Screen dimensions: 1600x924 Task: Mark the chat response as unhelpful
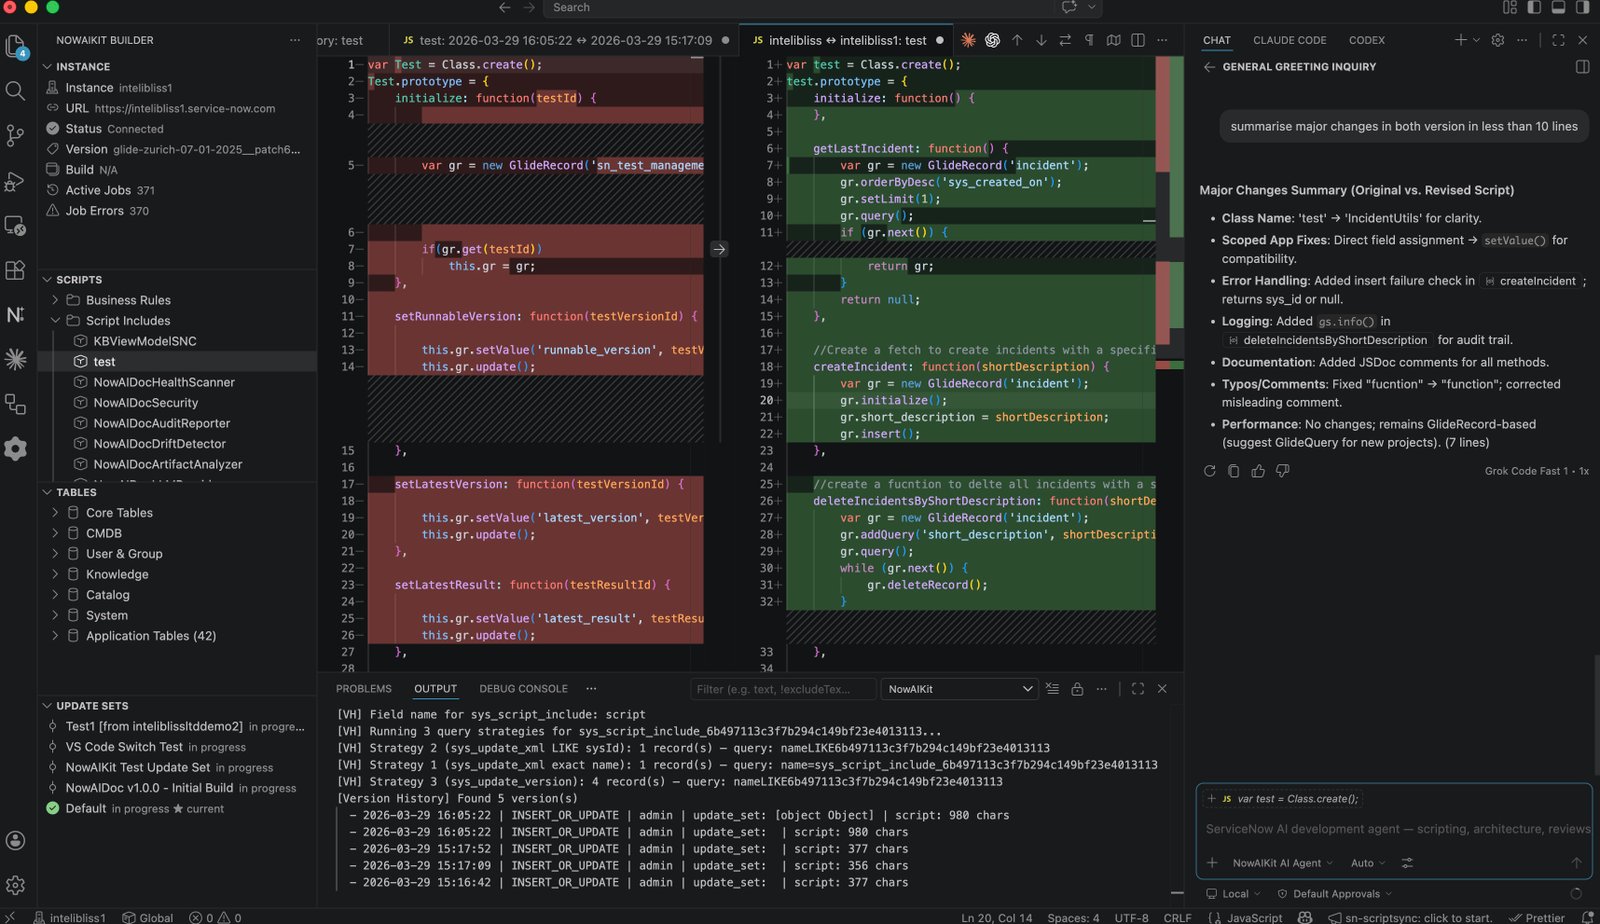[x=1282, y=471]
